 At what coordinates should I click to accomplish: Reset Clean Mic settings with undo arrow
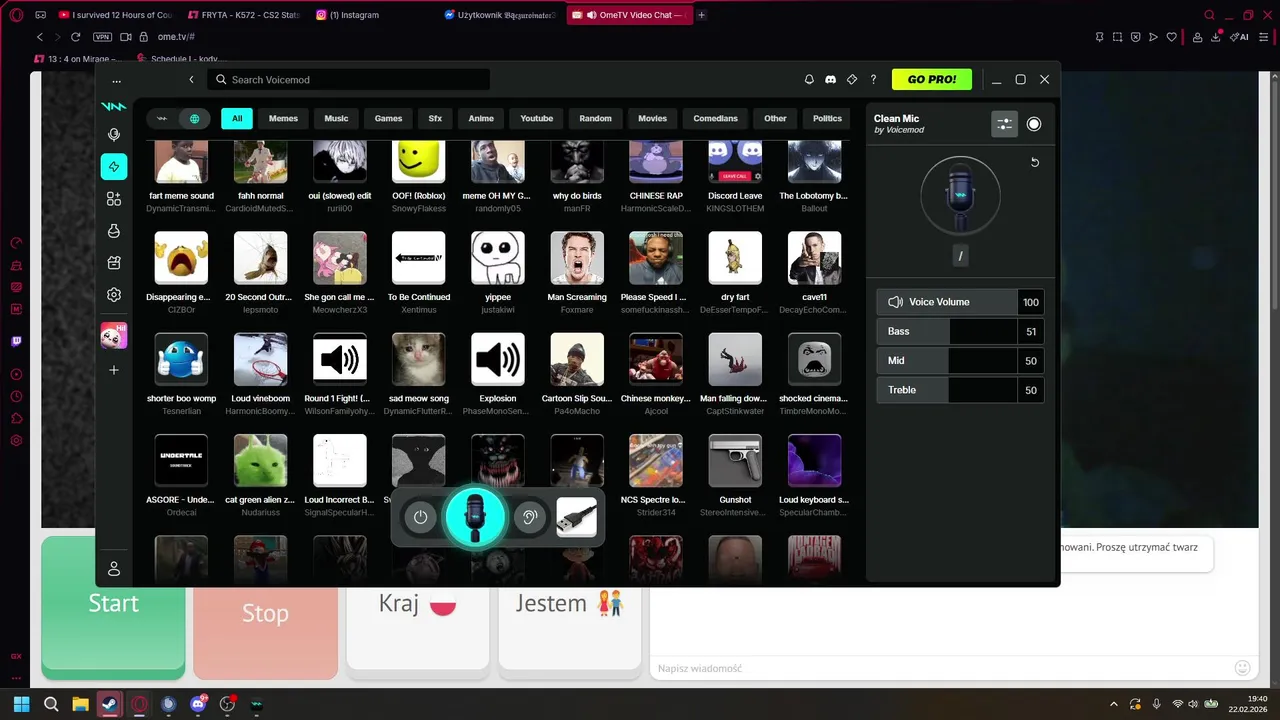1035,162
